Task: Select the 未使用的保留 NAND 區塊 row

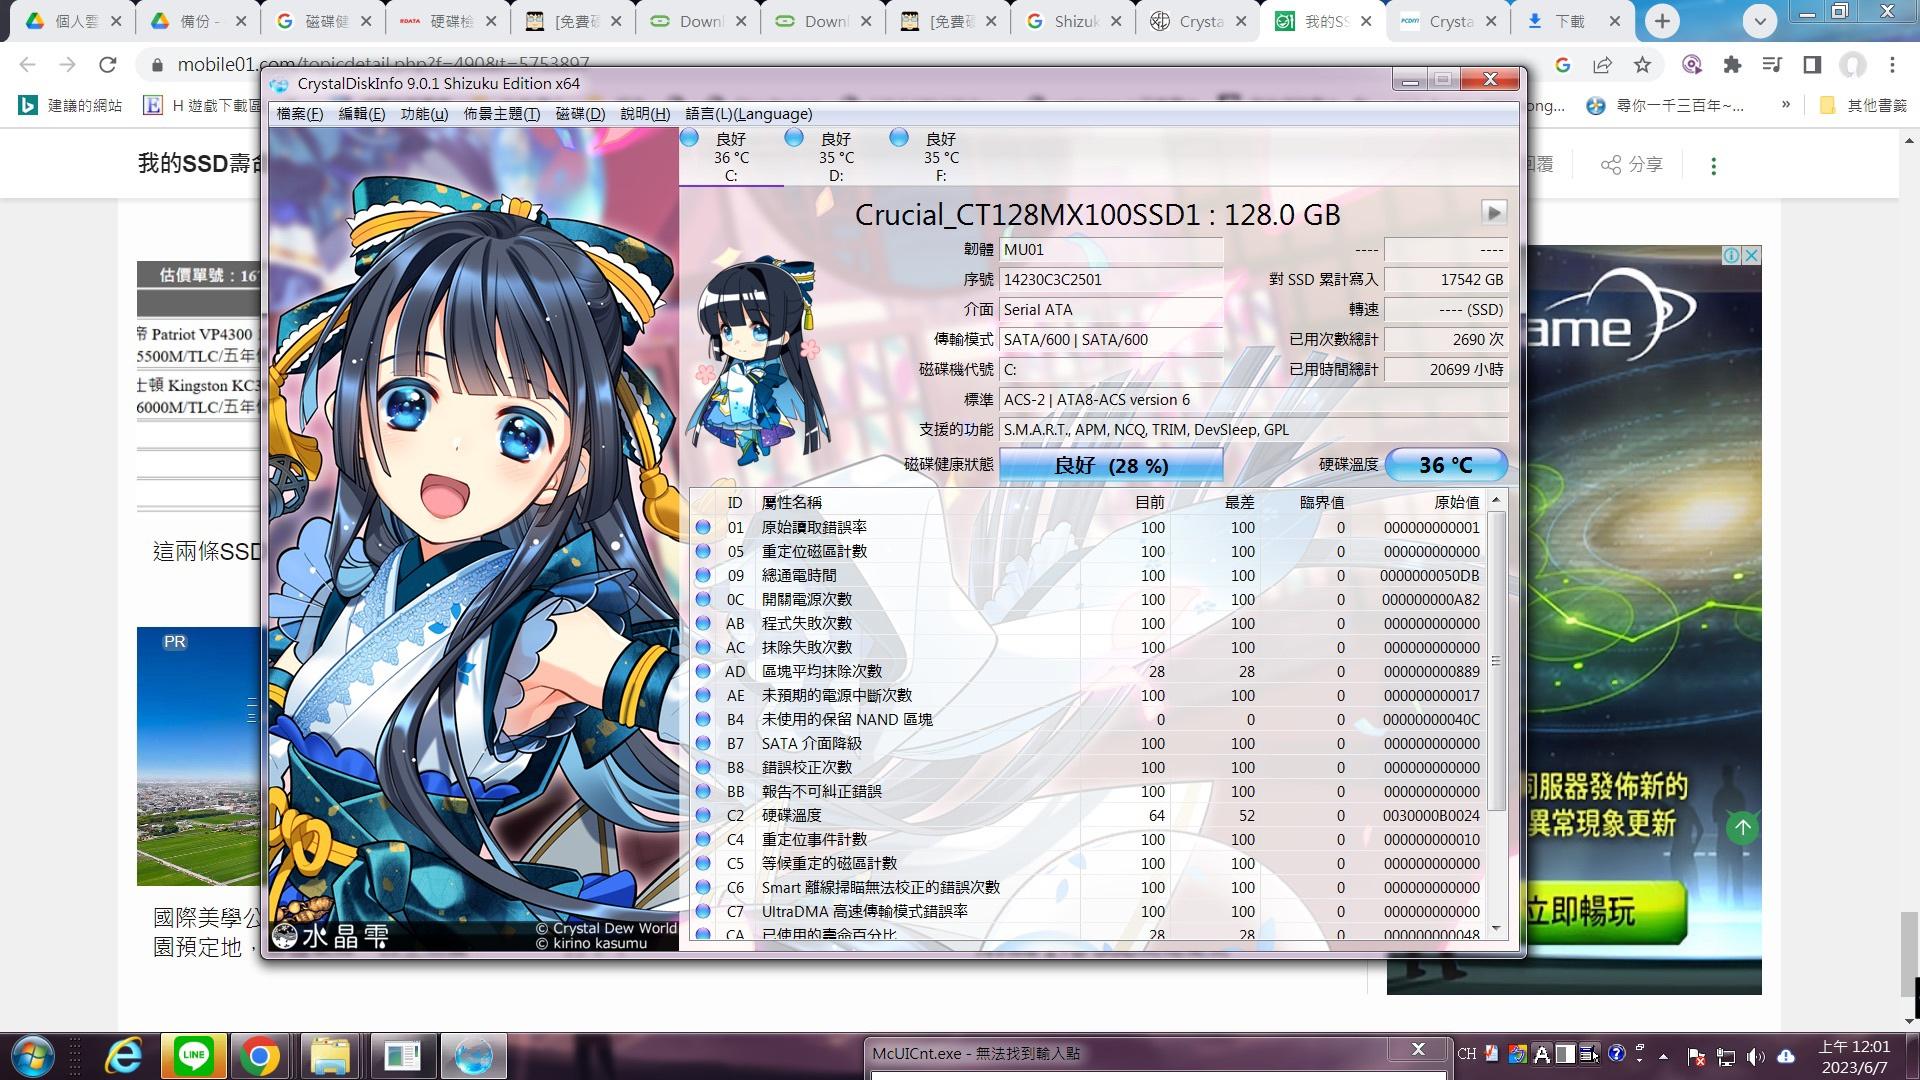Action: pos(1088,719)
